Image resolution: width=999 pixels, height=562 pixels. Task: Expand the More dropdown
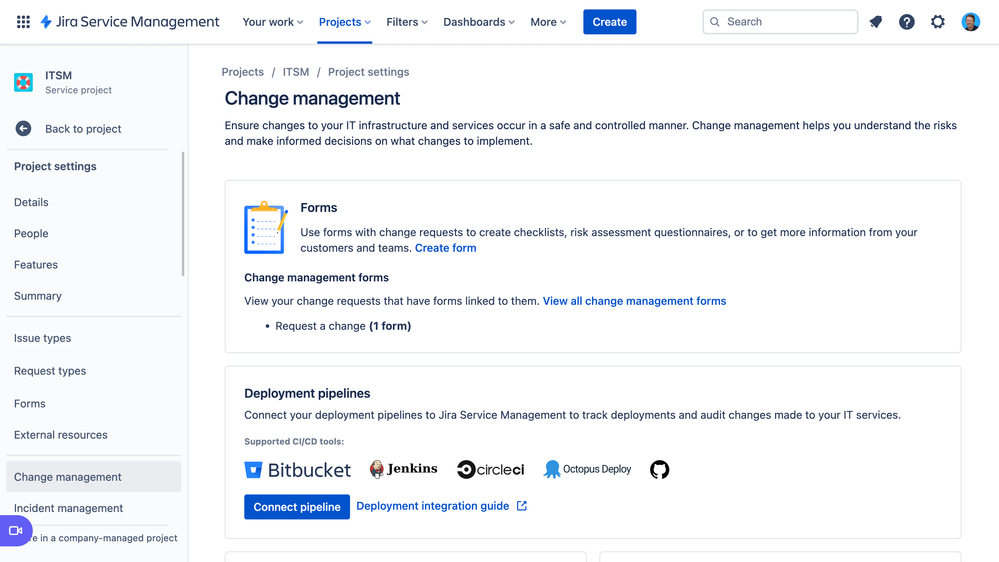click(x=548, y=22)
